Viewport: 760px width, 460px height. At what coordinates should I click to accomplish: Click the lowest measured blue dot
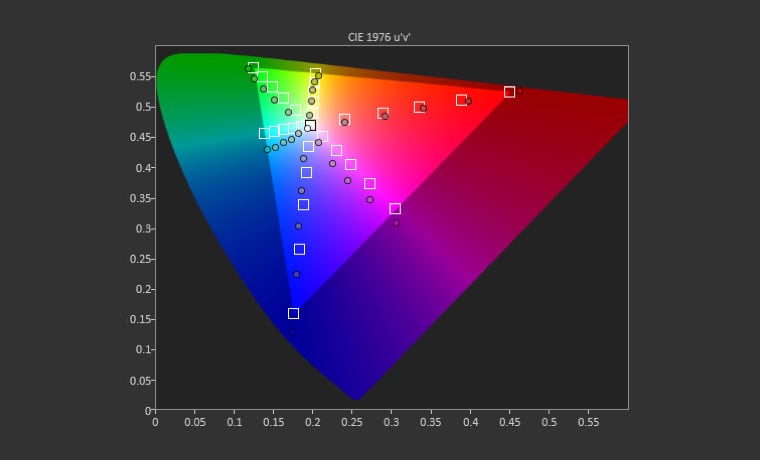[x=293, y=331]
